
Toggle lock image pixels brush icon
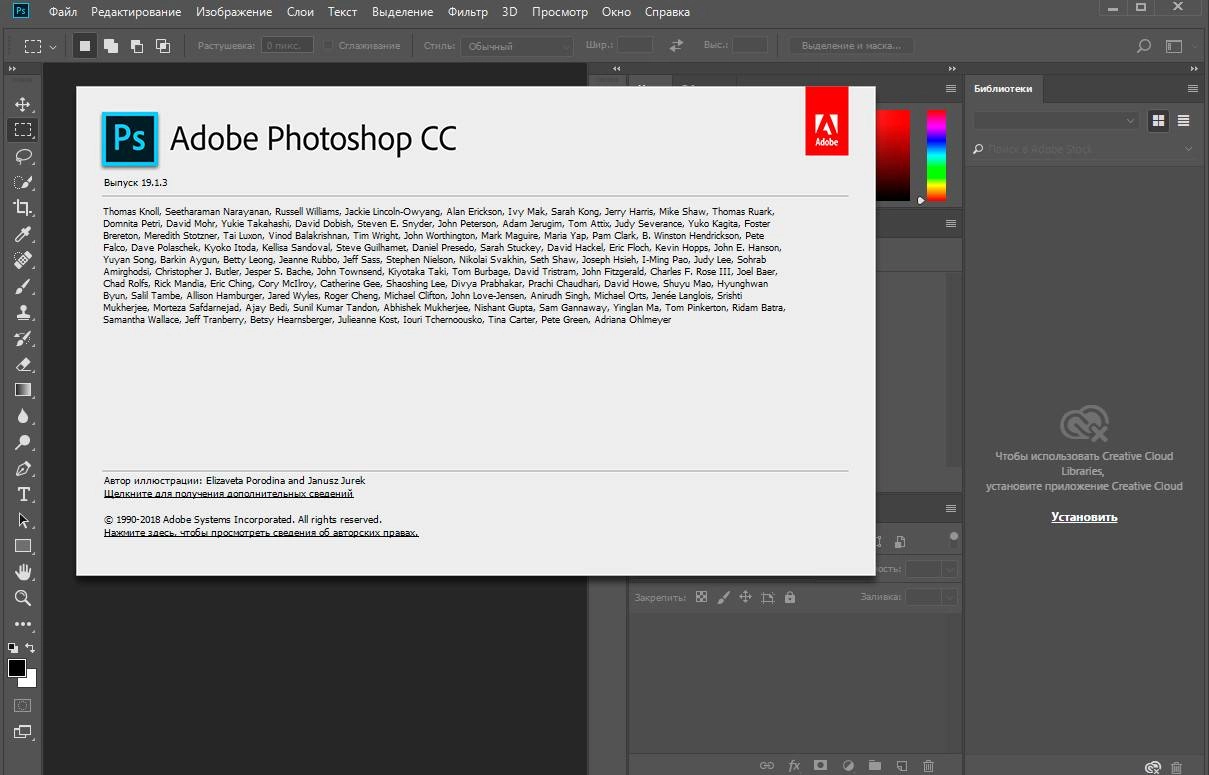(723, 597)
